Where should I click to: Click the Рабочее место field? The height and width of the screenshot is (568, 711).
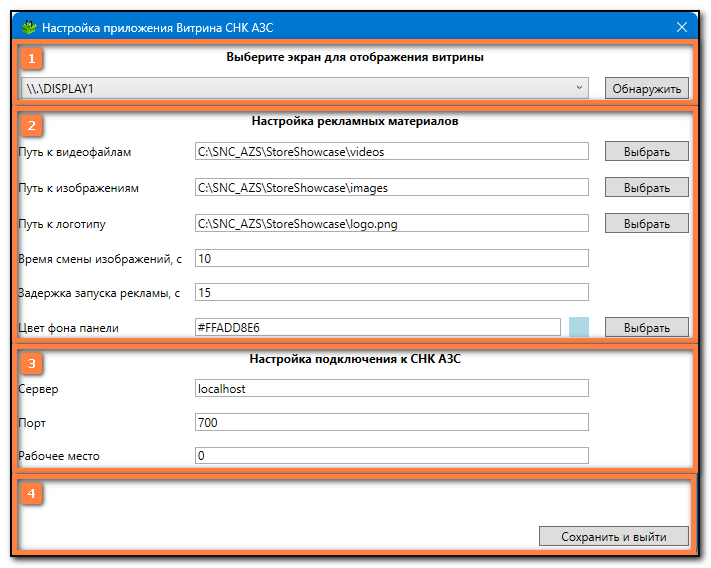pos(392,456)
